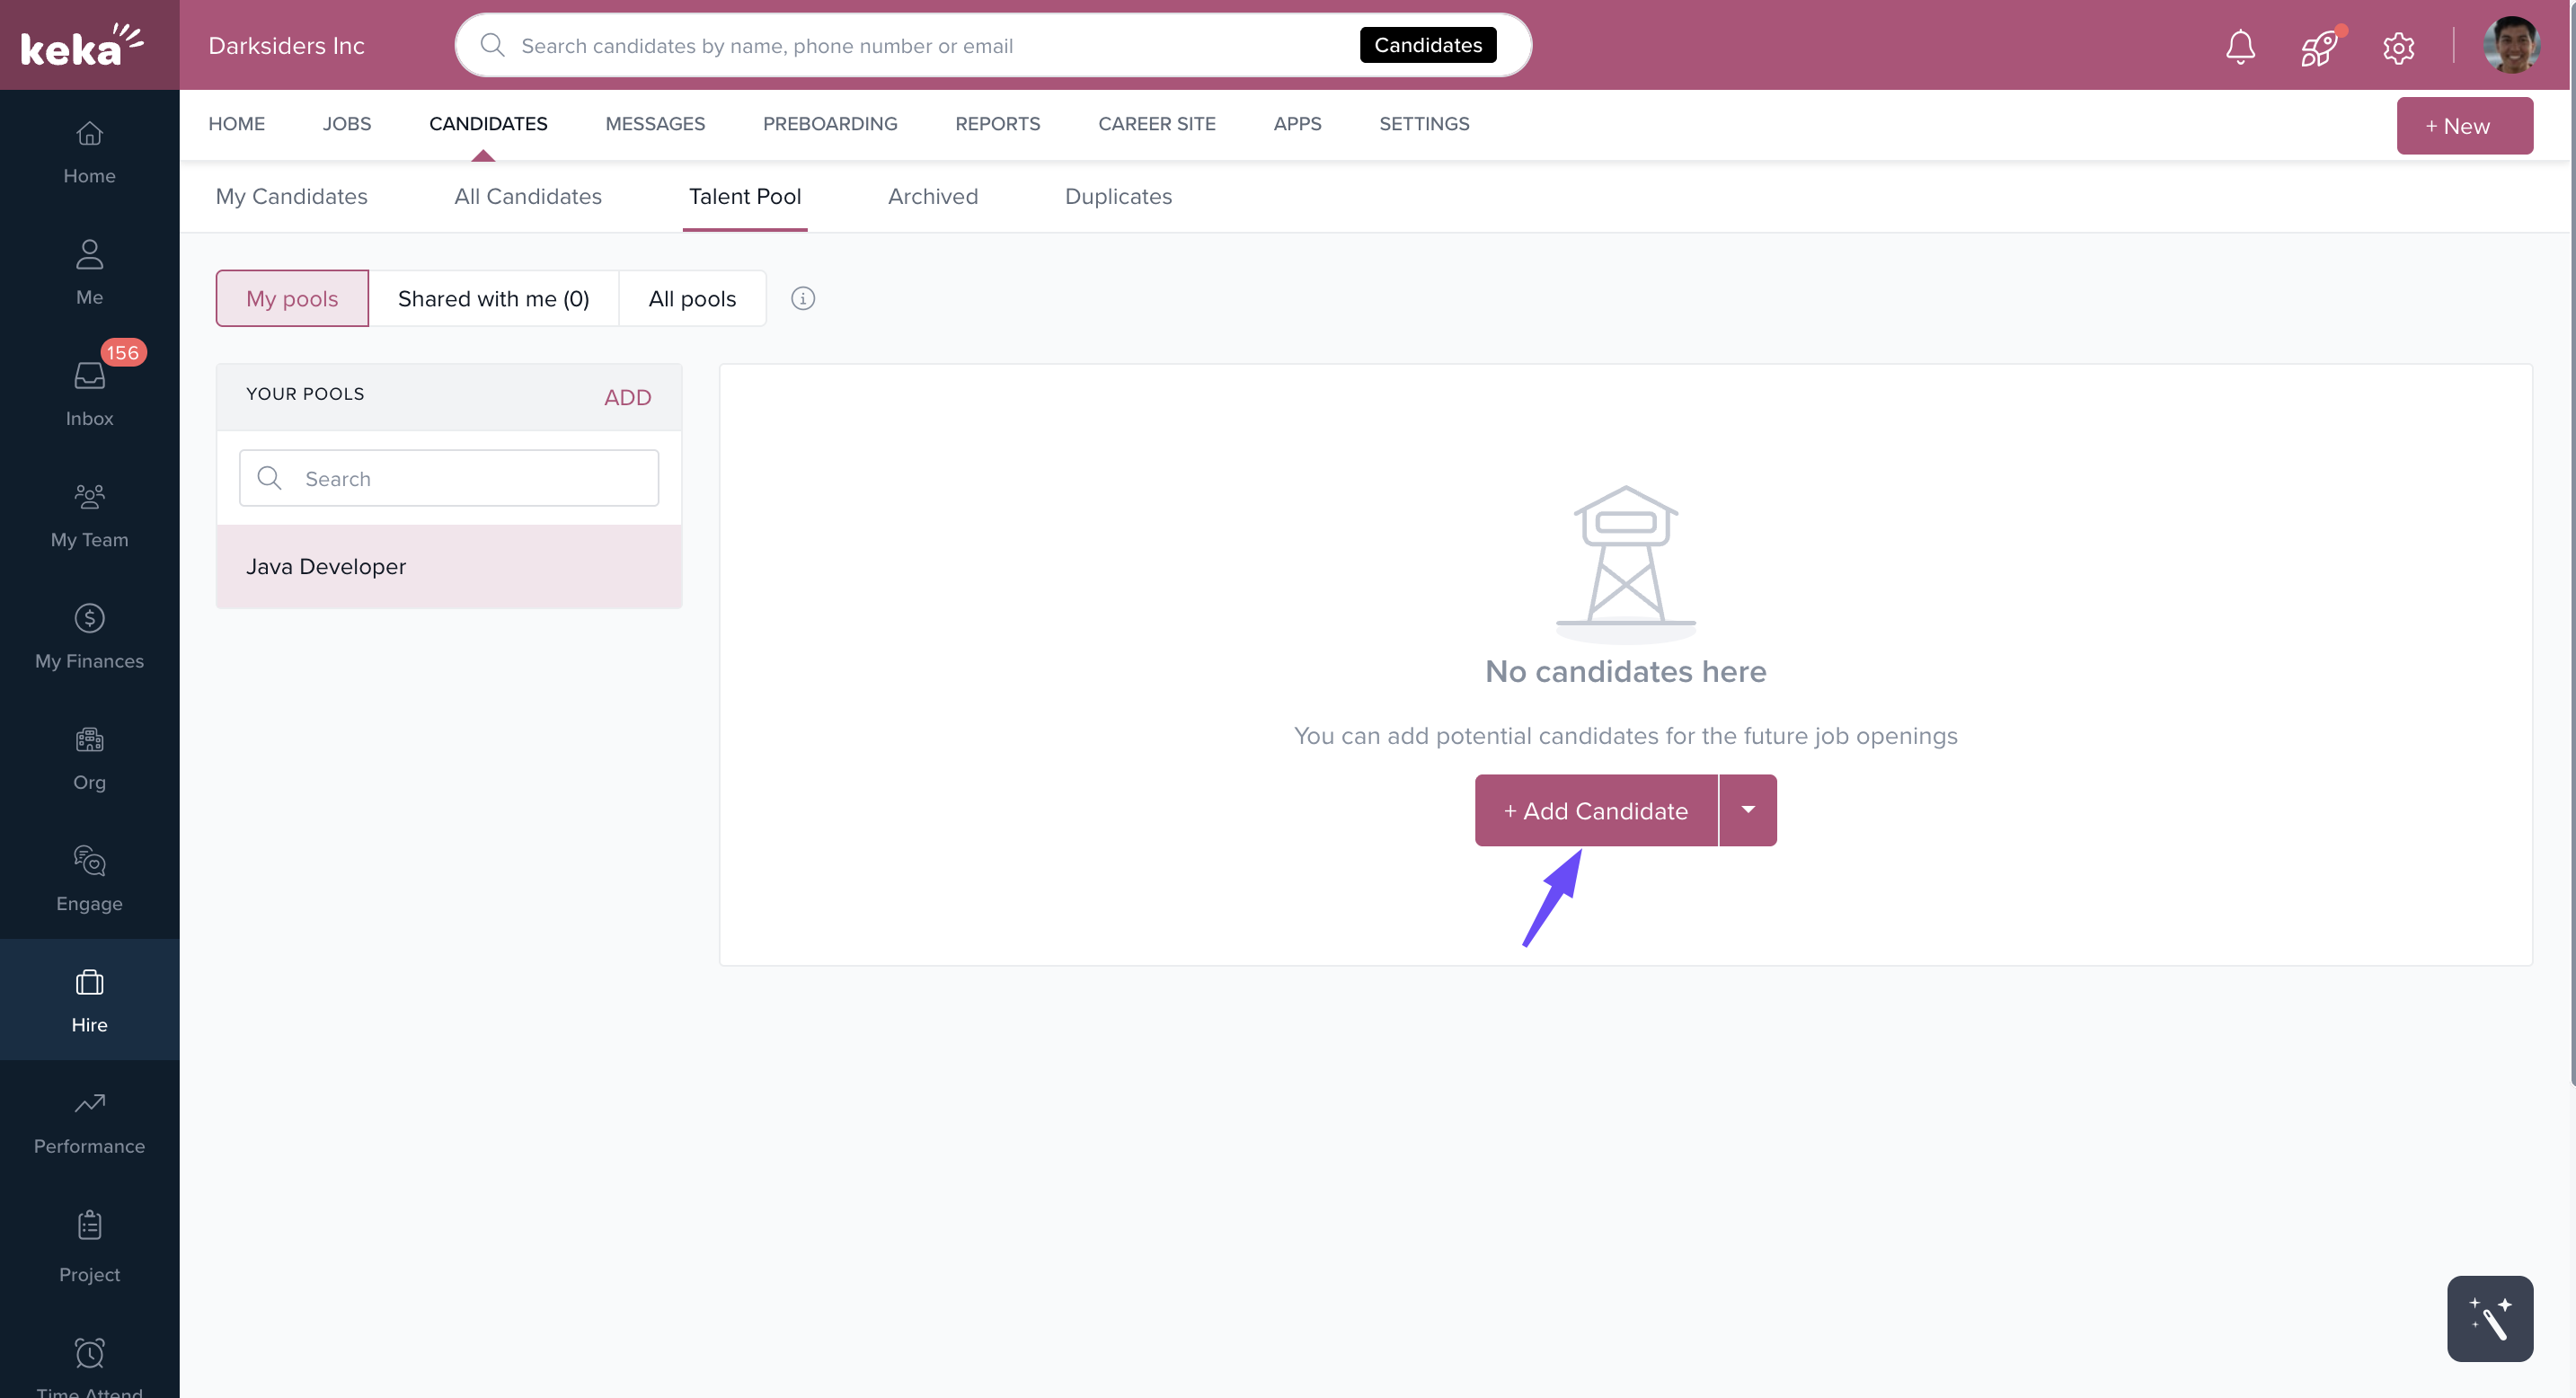Click the rocket icon in header
This screenshot has height=1398, width=2576.
(2318, 47)
